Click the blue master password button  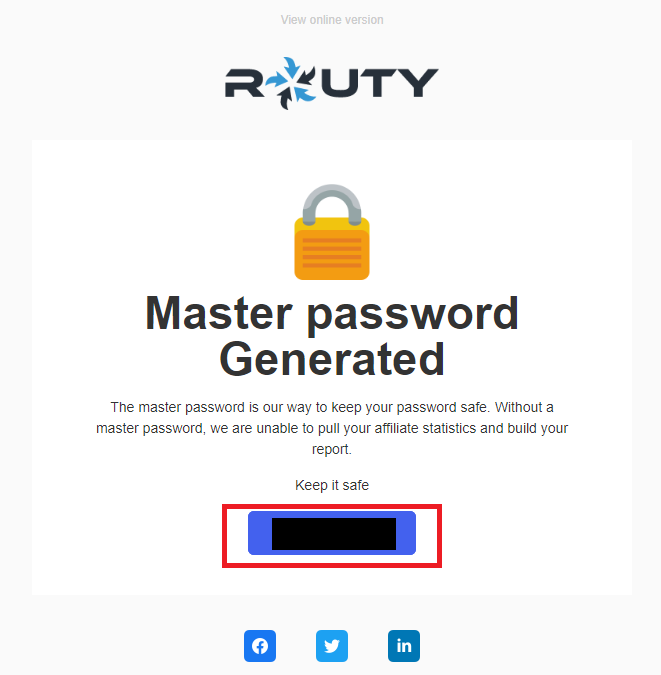coord(332,533)
